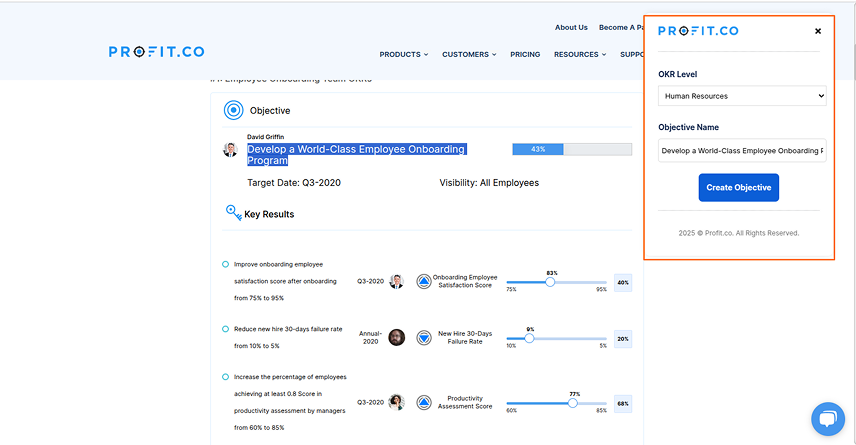This screenshot has height=445, width=856.
Task: Click the Create Objective button
Action: click(739, 188)
